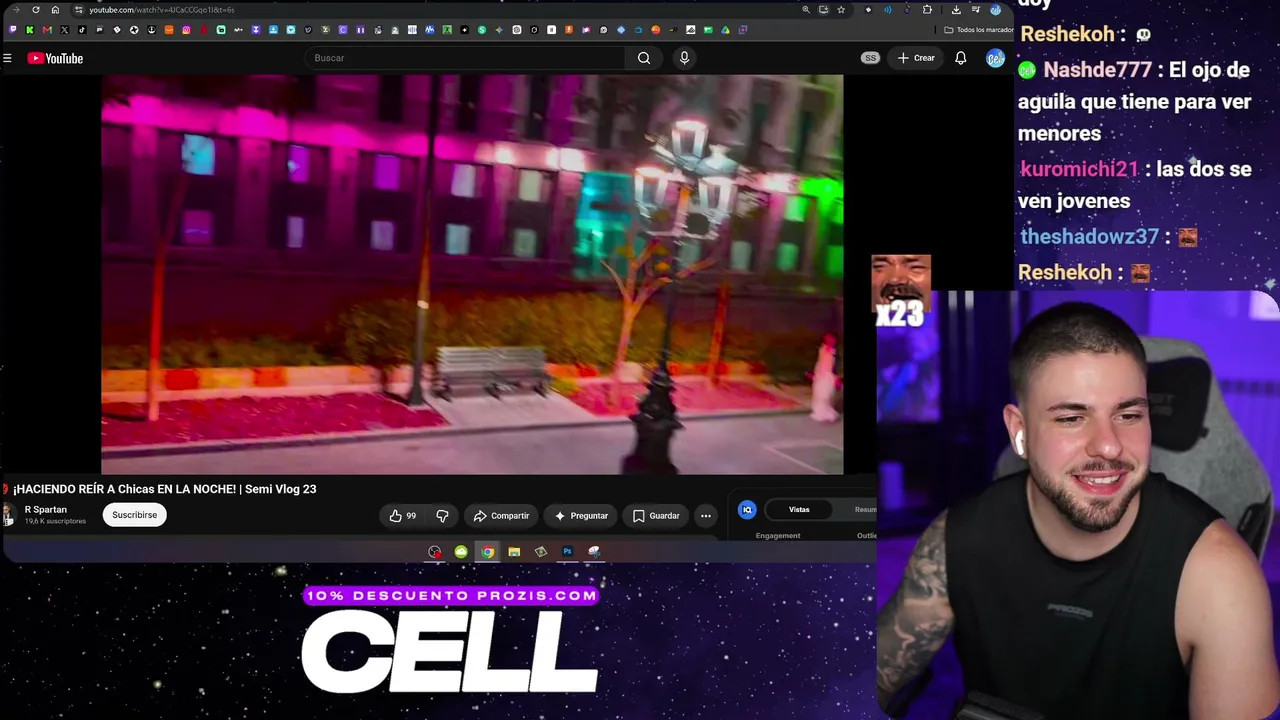This screenshot has width=1280, height=720.
Task: Select the Vistas tab in stats panel
Action: 799,510
